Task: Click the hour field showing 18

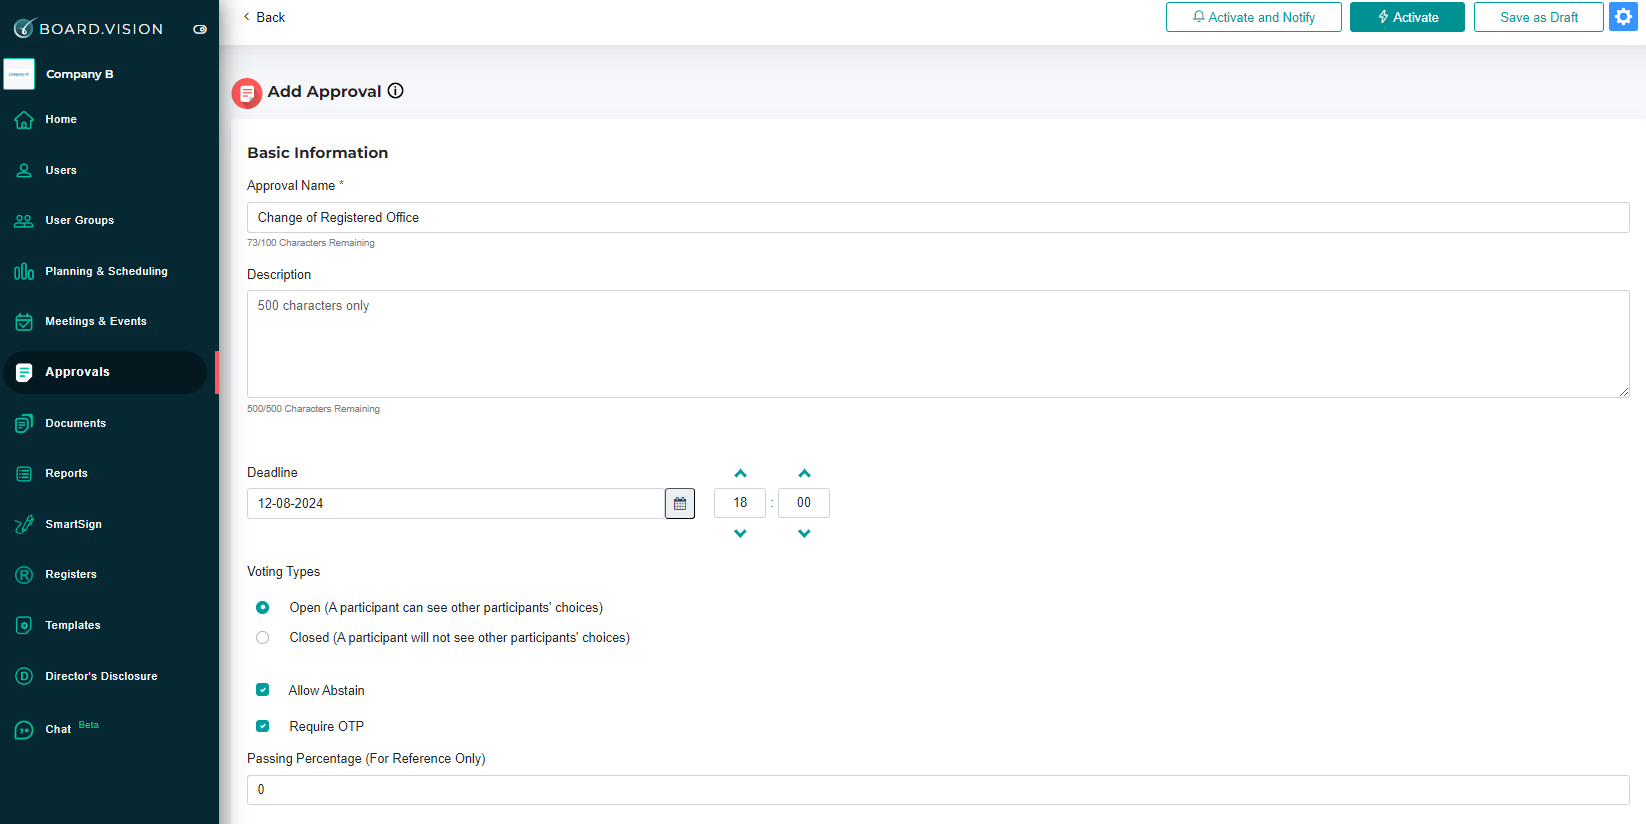Action: click(740, 503)
